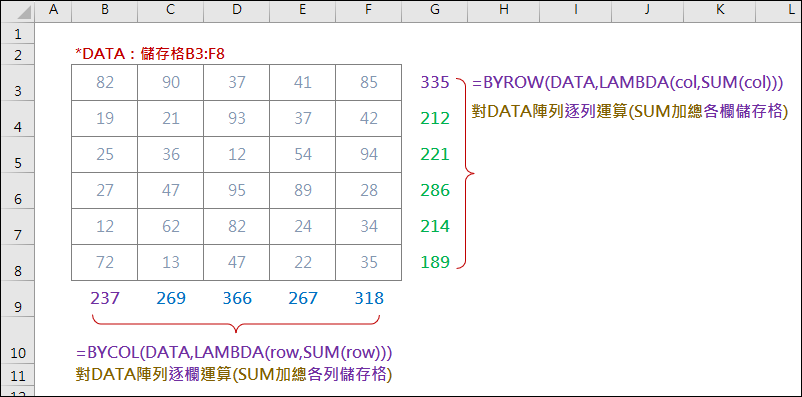Click cell E3 containing 41

(303, 82)
